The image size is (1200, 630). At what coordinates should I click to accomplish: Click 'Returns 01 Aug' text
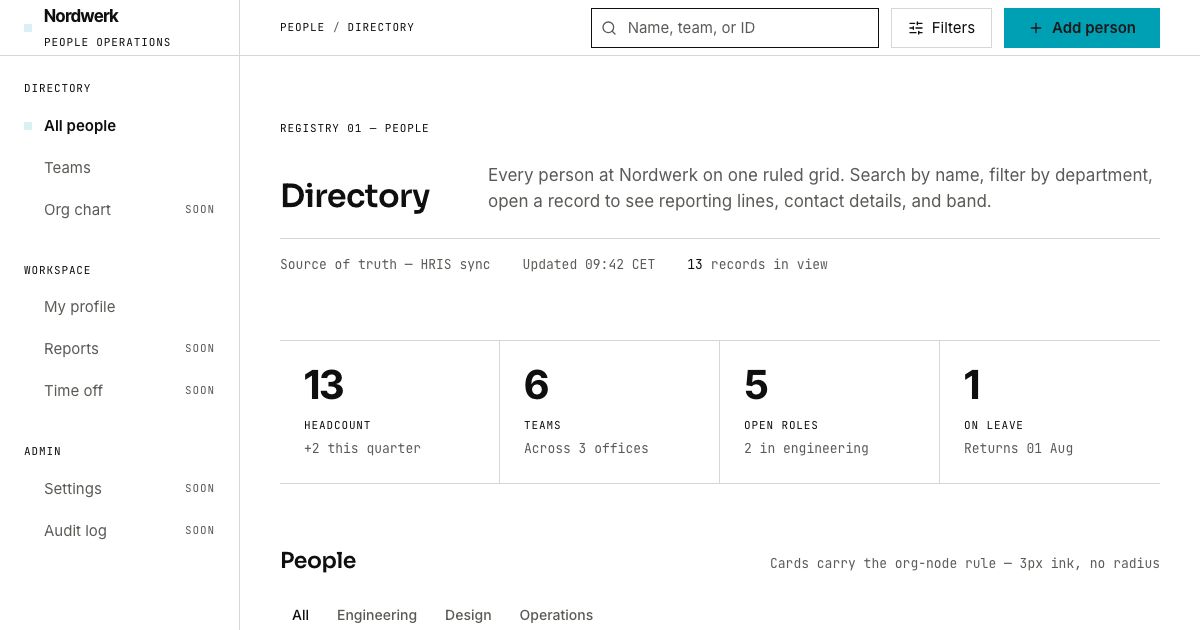pos(1018,449)
